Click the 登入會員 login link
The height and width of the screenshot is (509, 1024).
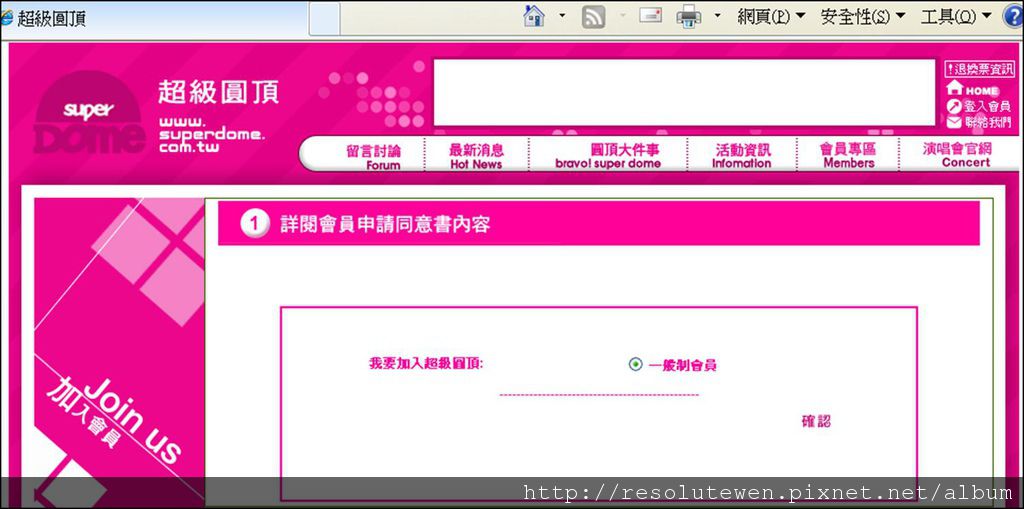(x=978, y=106)
